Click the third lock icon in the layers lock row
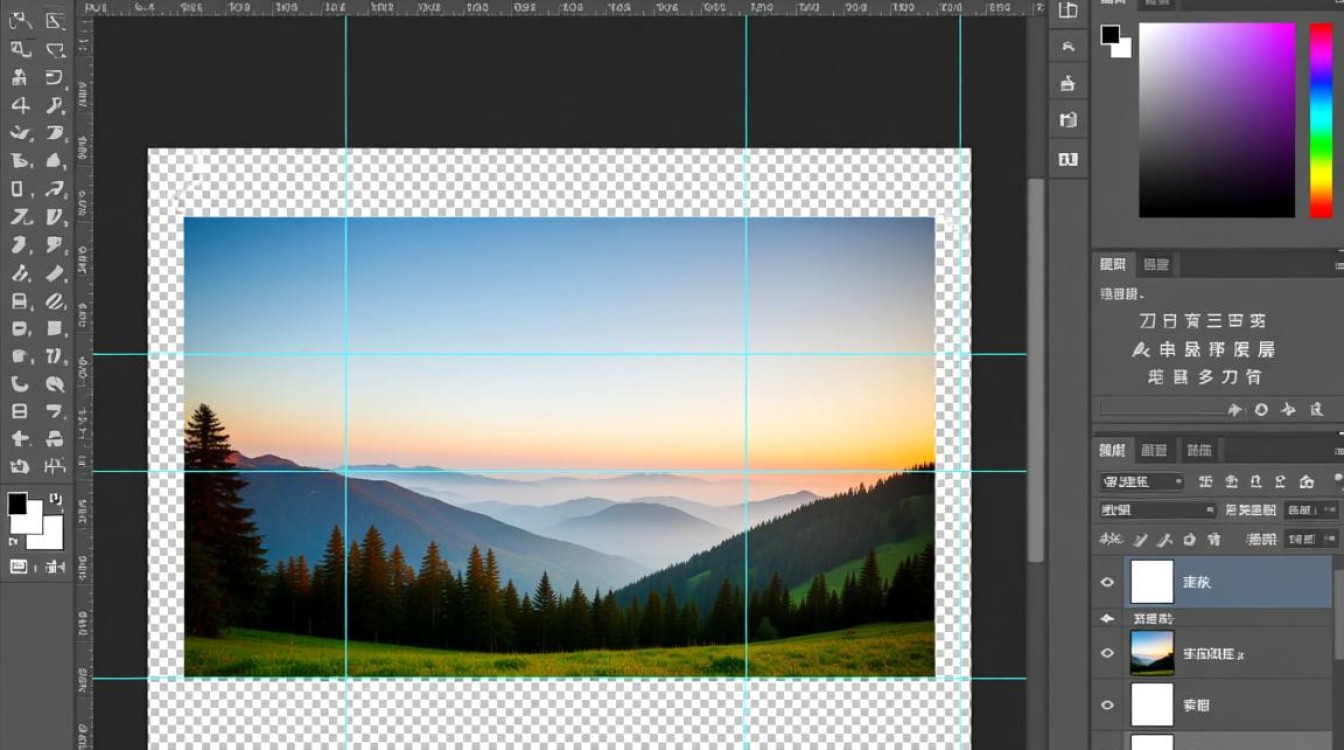Screen dimensions: 1344x750 1165,539
